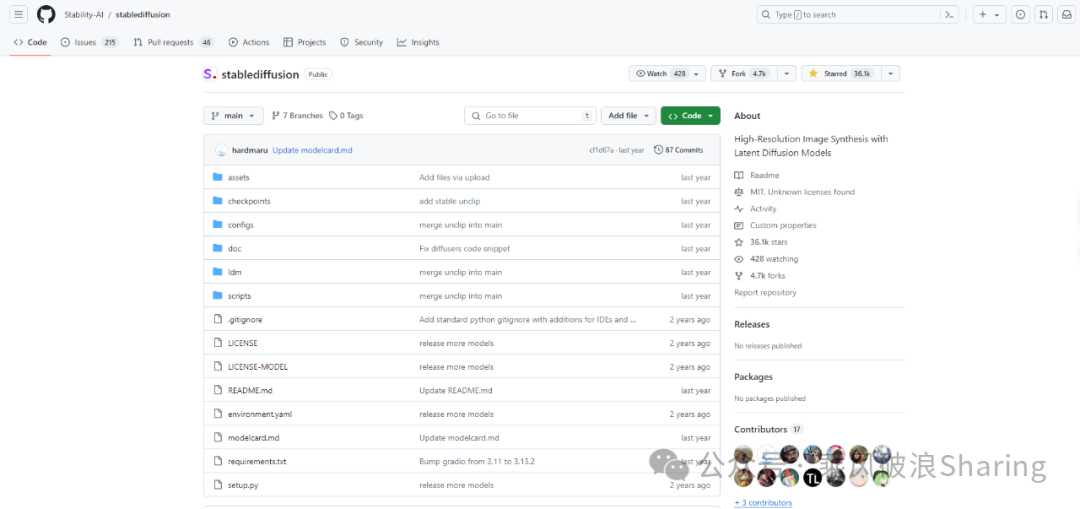Click the Stability-AI organization avatar logo

tap(210, 74)
